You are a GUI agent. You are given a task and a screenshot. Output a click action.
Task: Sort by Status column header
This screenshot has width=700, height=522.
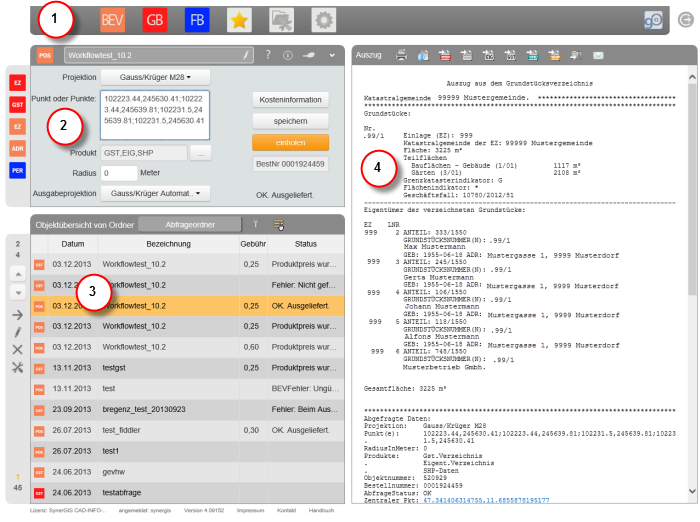click(306, 244)
